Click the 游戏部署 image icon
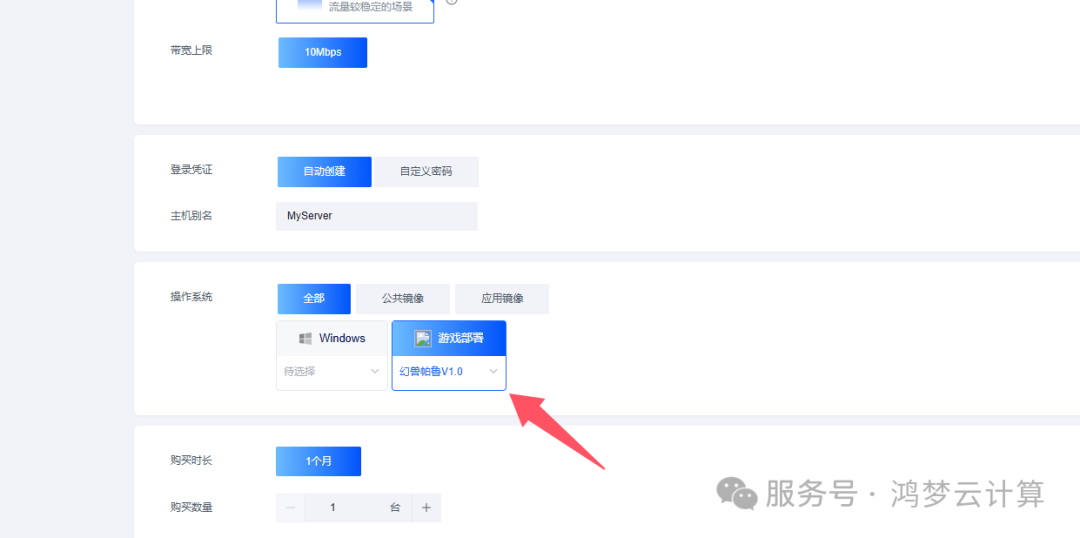The image size is (1080, 538). [422, 338]
